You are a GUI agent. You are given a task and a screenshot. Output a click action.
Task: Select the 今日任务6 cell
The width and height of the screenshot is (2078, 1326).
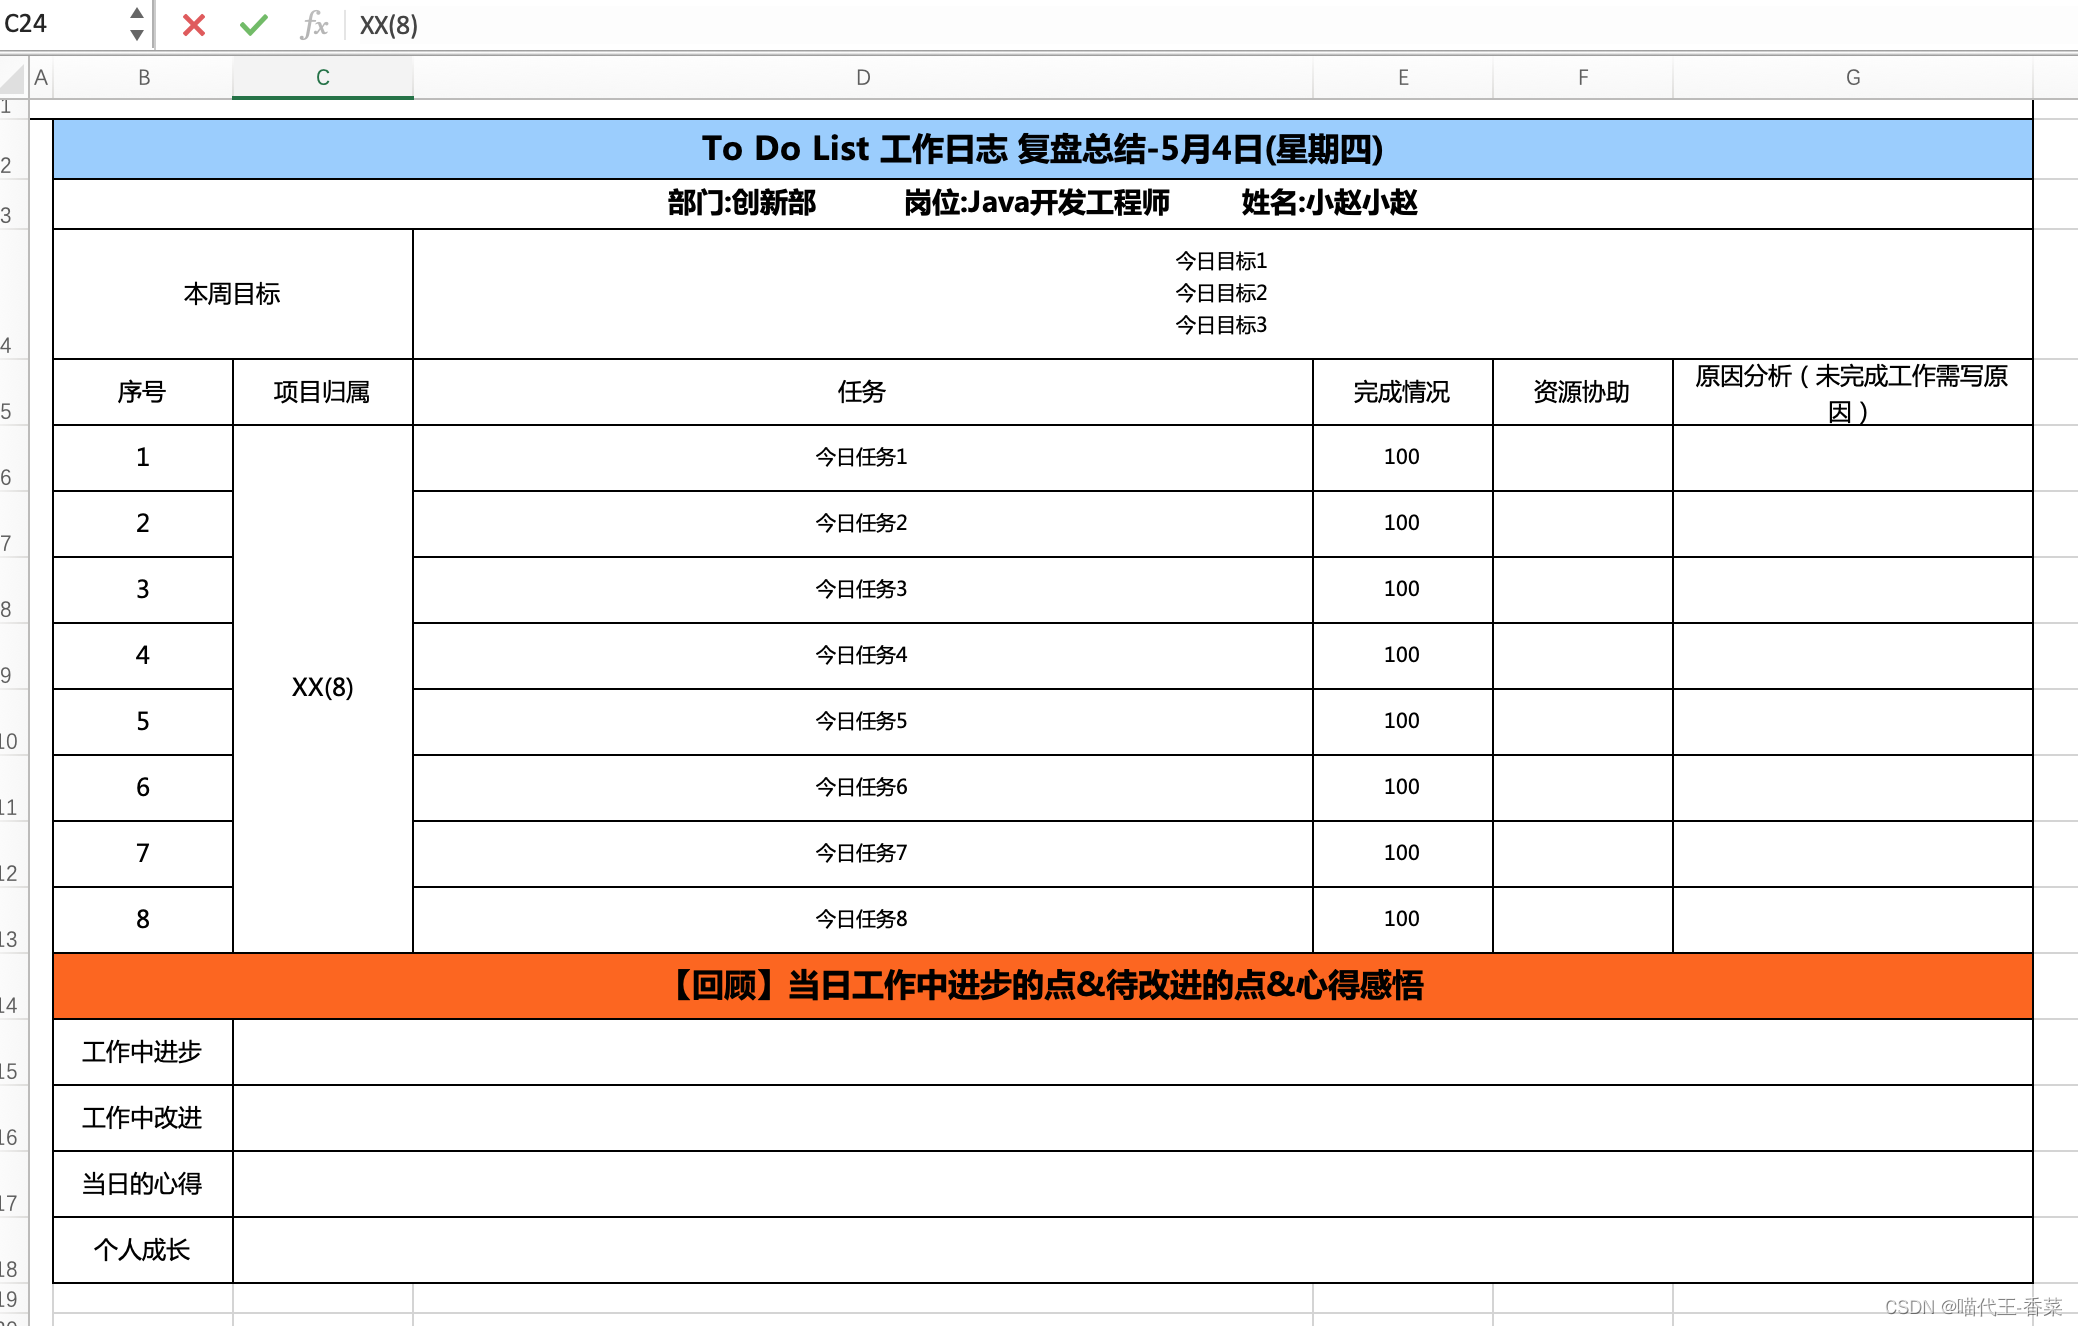coord(863,788)
